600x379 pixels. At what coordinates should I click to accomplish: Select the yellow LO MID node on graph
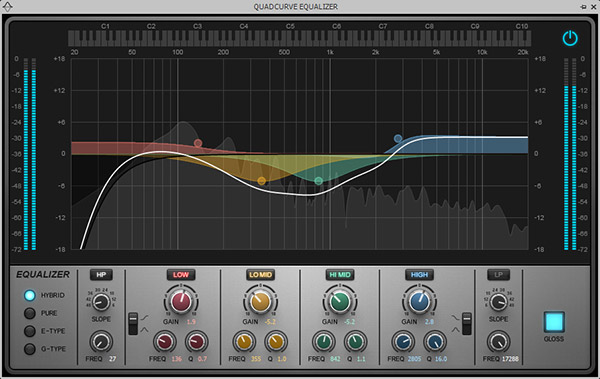click(x=262, y=181)
